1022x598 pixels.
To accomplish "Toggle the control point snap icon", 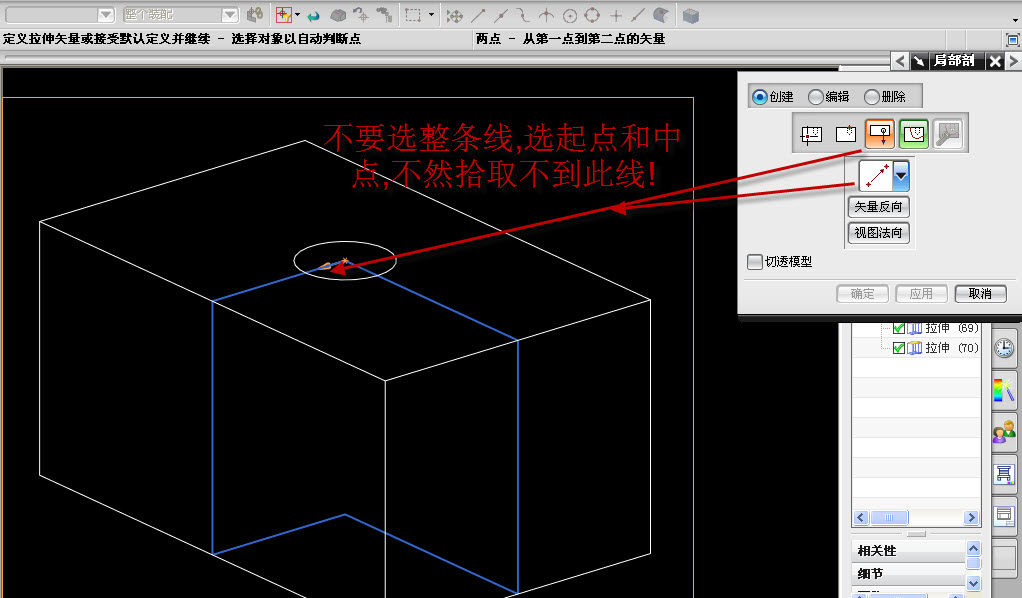I will [523, 15].
